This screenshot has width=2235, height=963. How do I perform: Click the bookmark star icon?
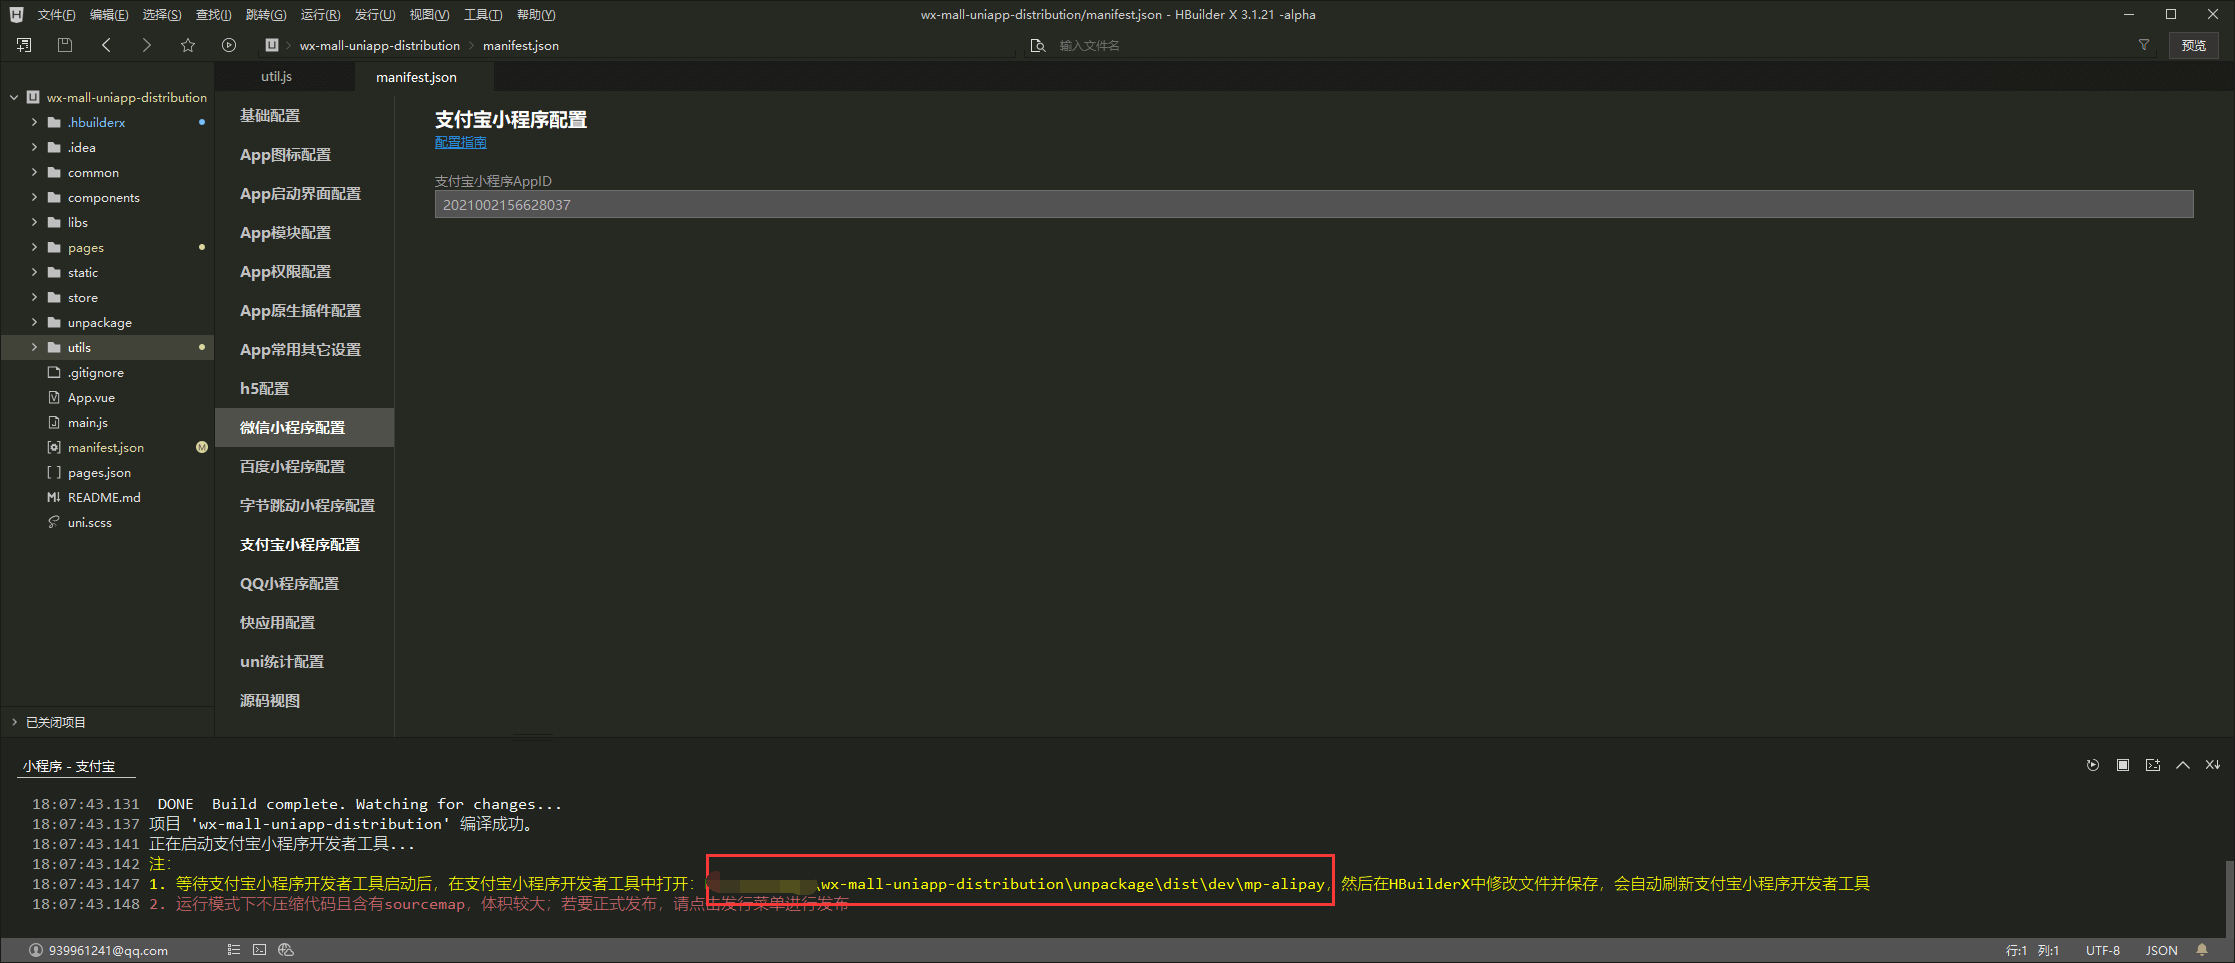188,45
